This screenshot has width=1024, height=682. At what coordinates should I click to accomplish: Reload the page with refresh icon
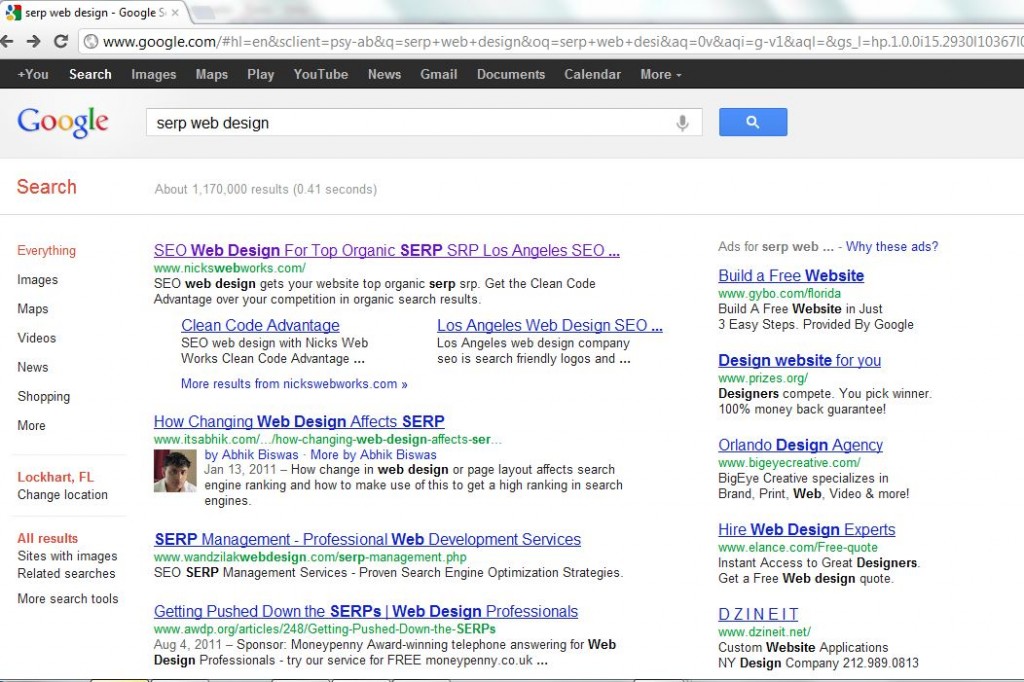(61, 41)
